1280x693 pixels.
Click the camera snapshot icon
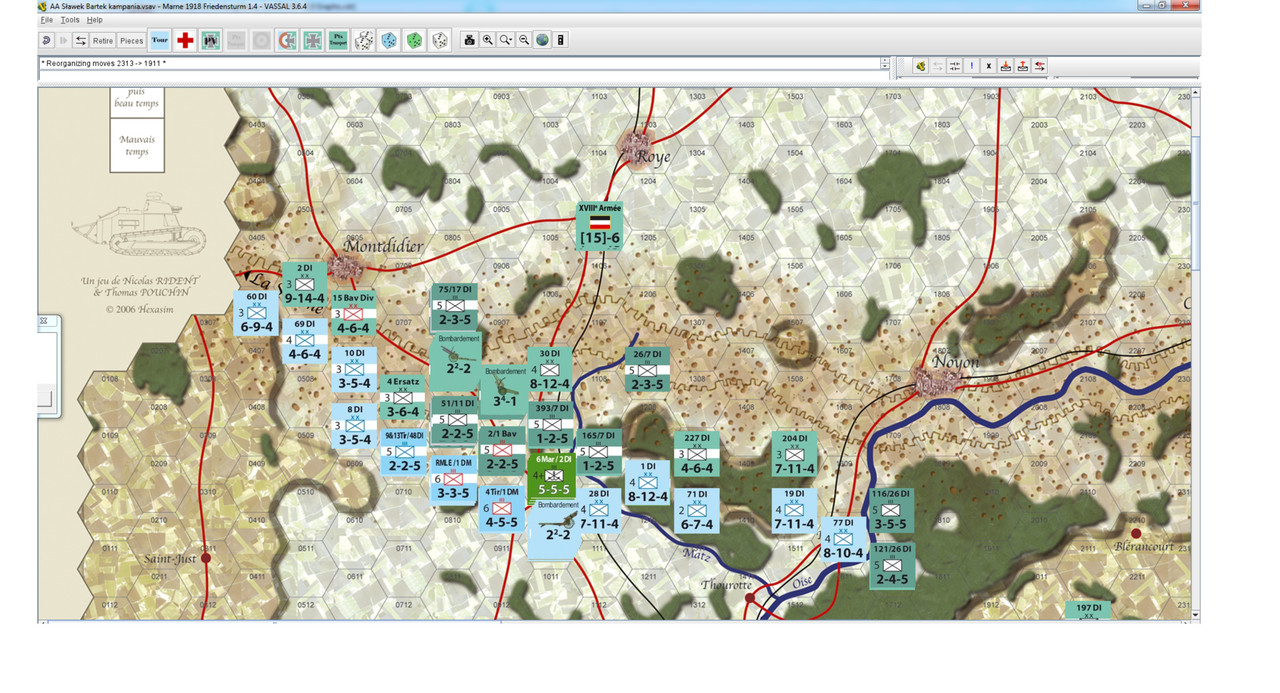469,41
